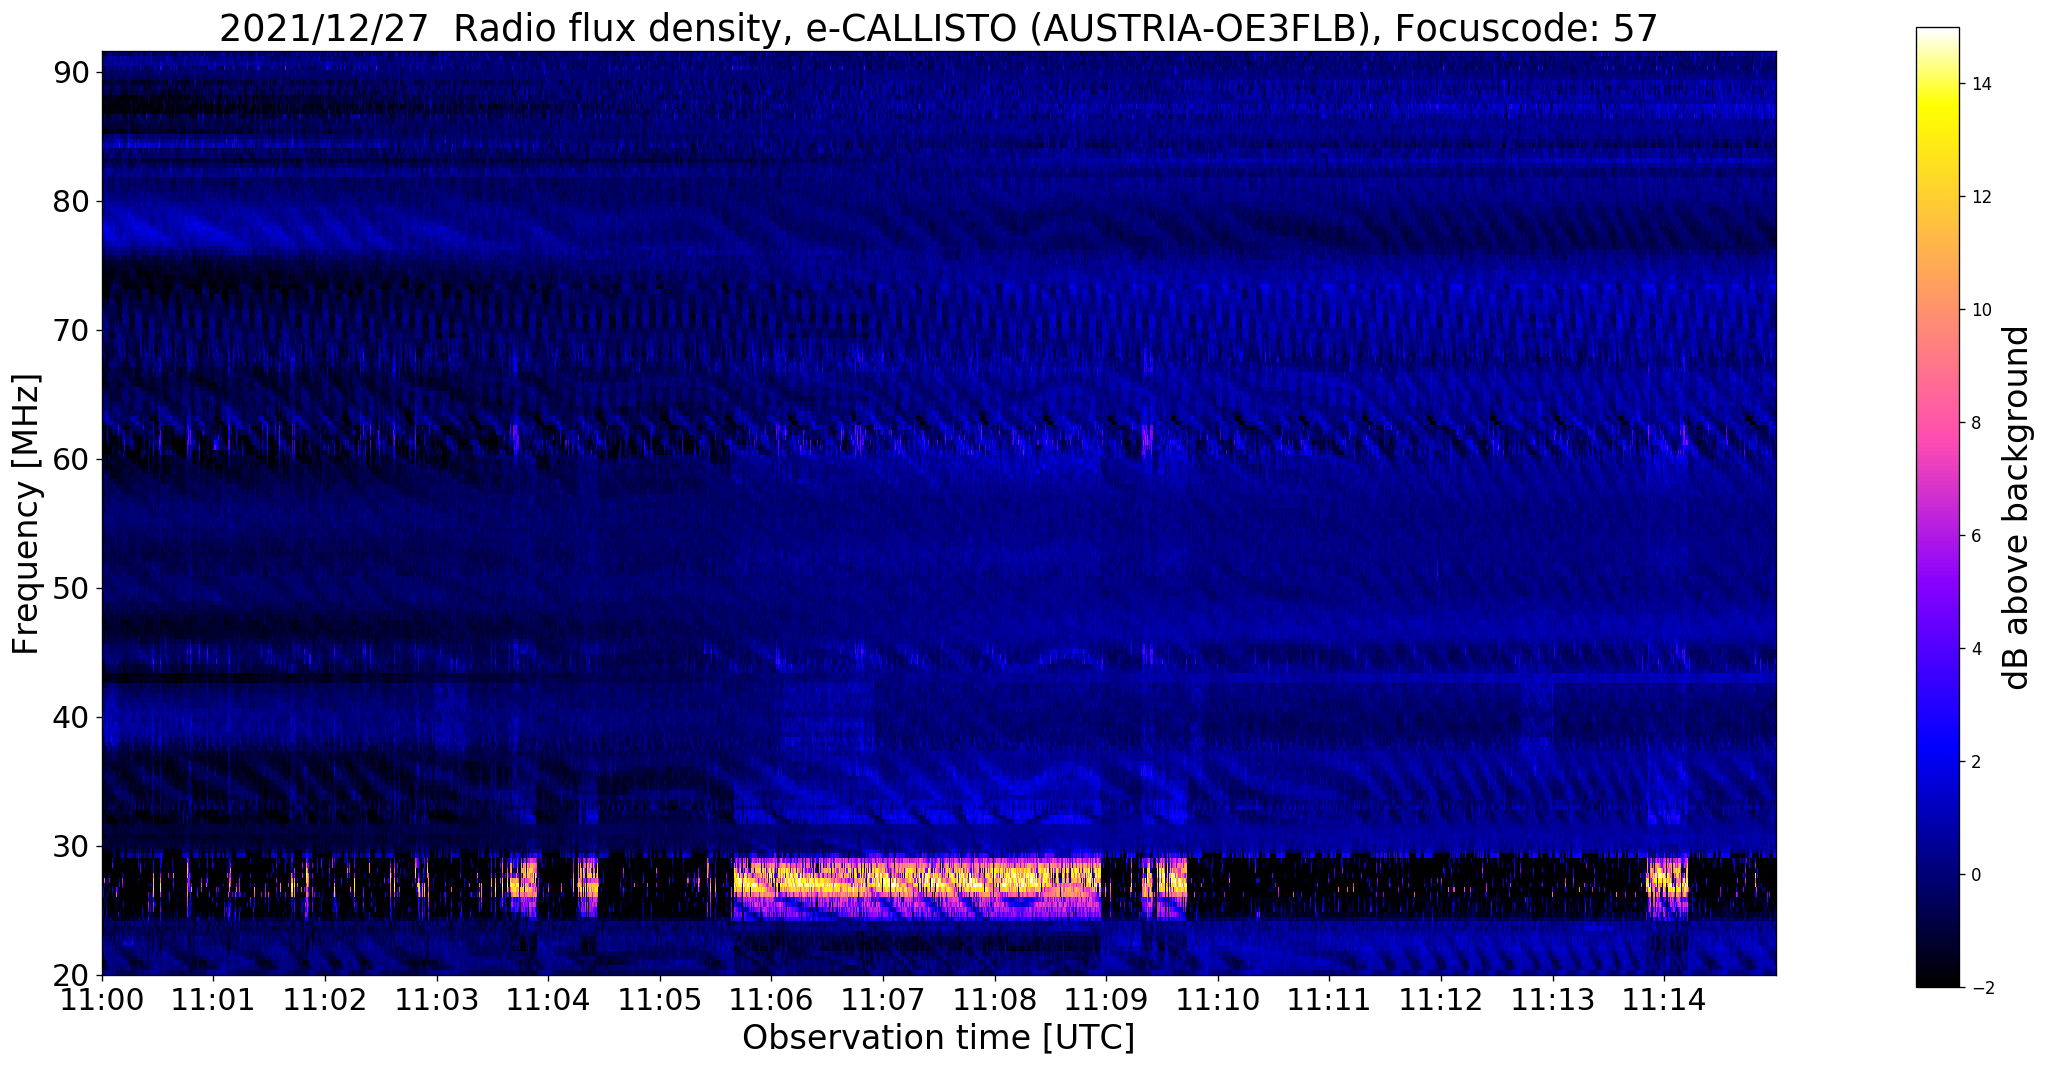This screenshot has height=1067, width=2047.
Task: Click the 11:05 time tick label
Action: tap(659, 999)
